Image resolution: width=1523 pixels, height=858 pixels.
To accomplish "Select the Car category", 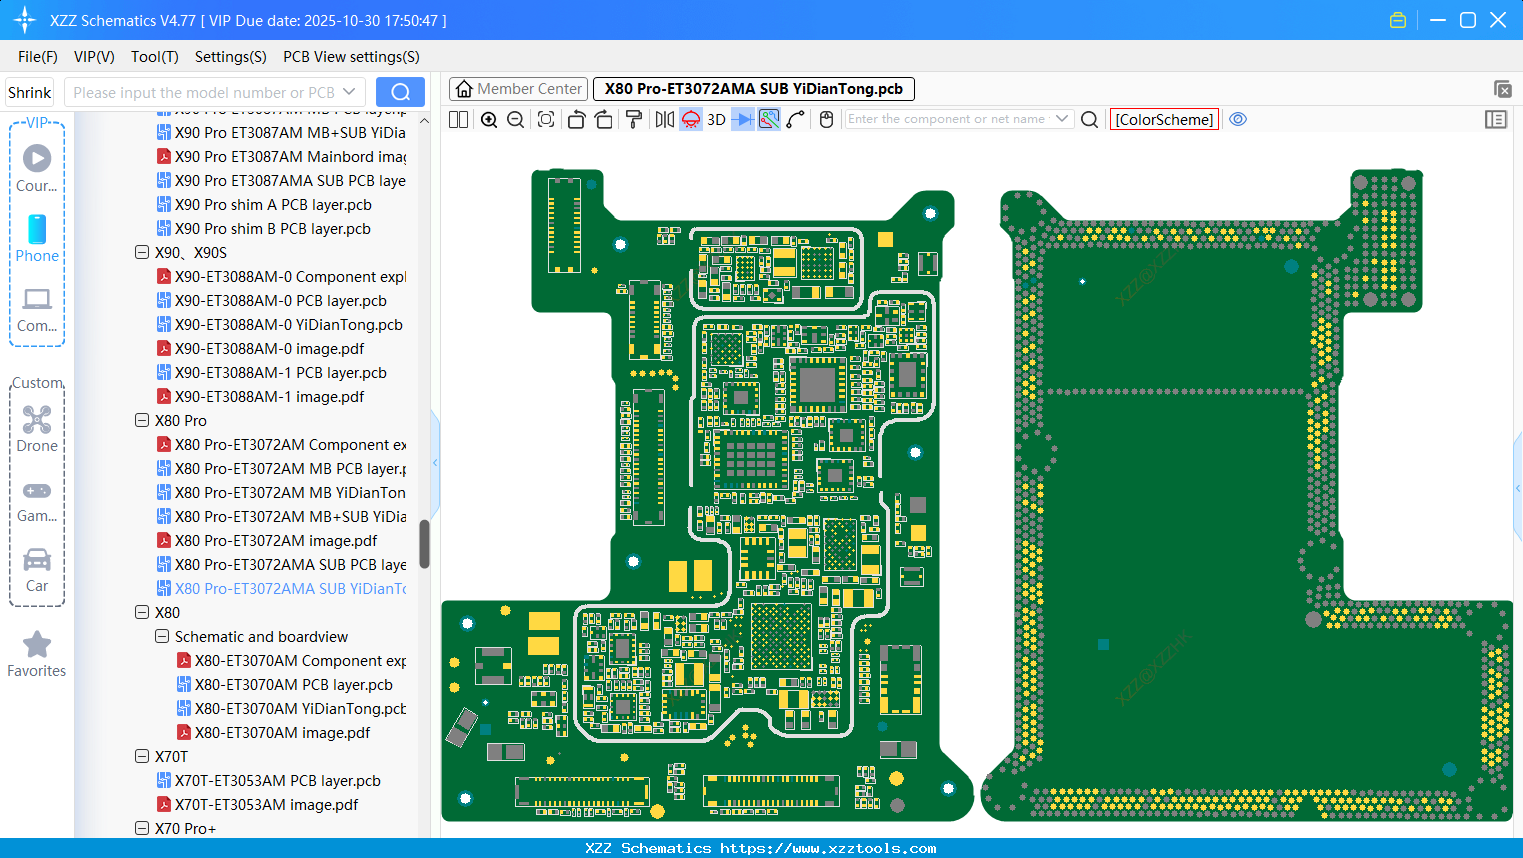I will [37, 570].
